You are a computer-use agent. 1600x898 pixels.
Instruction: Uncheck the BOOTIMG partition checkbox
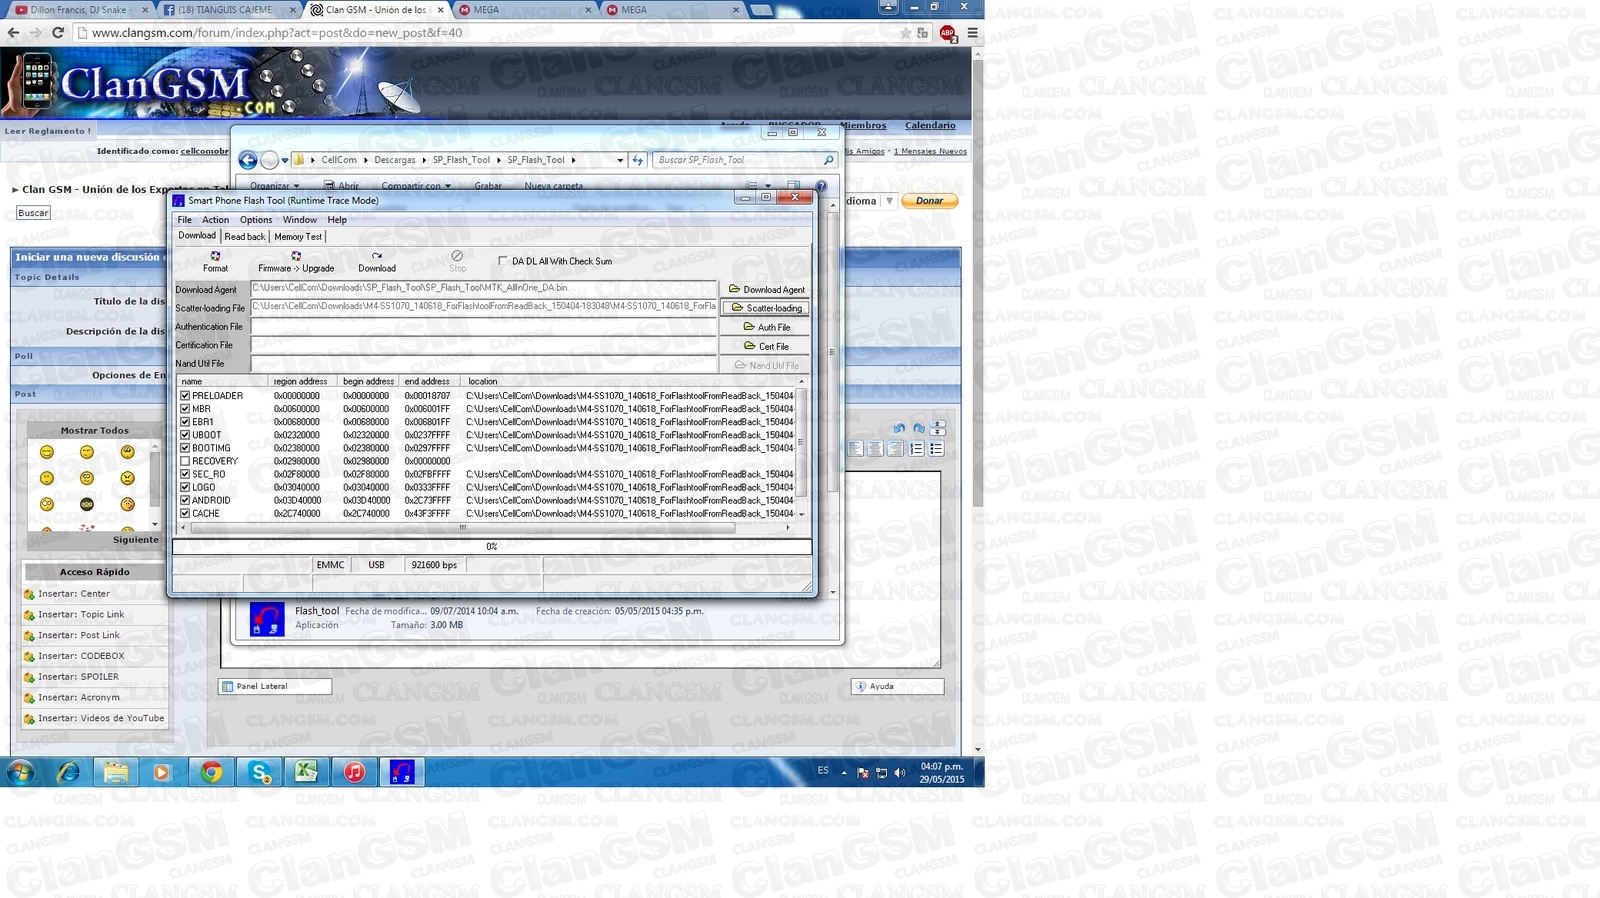pyautogui.click(x=185, y=448)
